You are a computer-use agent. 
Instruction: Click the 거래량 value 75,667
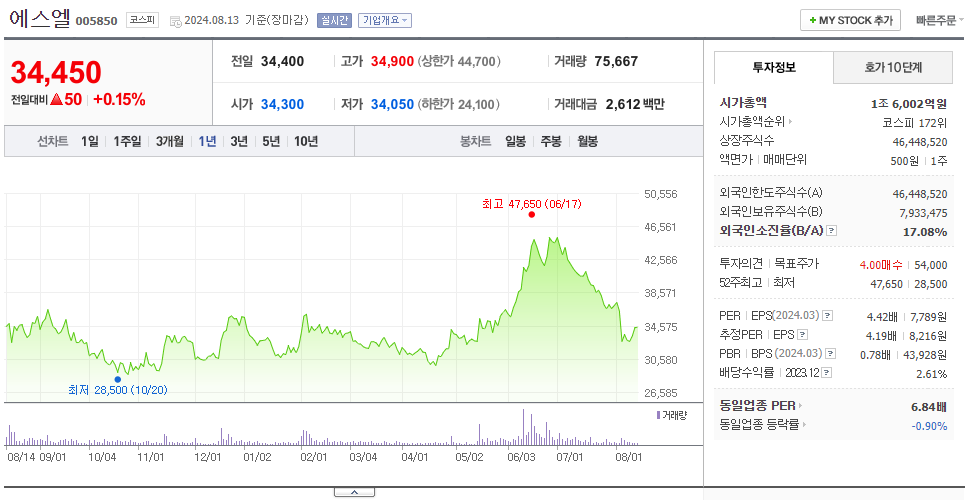(x=616, y=62)
